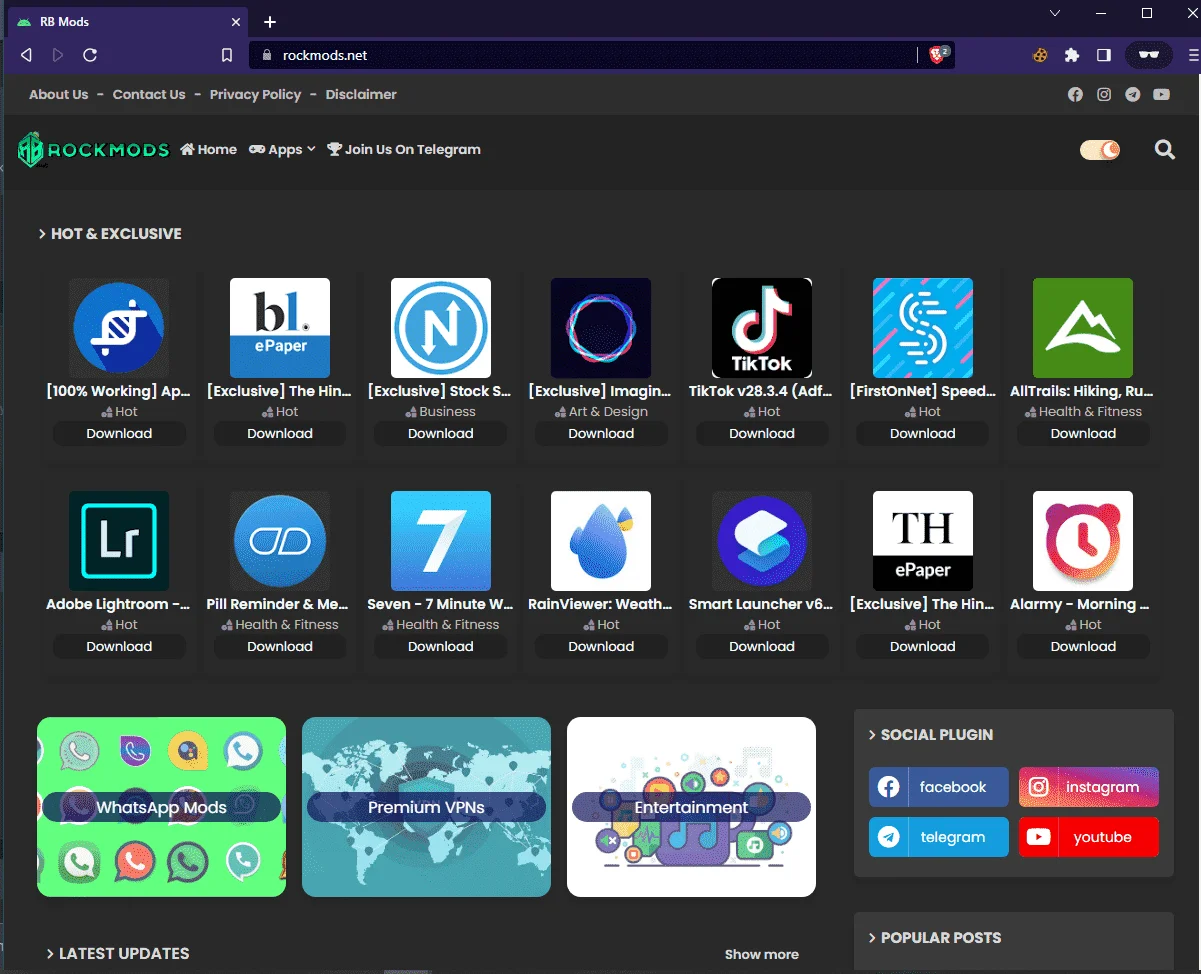Click the Adobe Lightroom Lr icon
Viewport: 1201px width, 974px height.
pyautogui.click(x=119, y=541)
